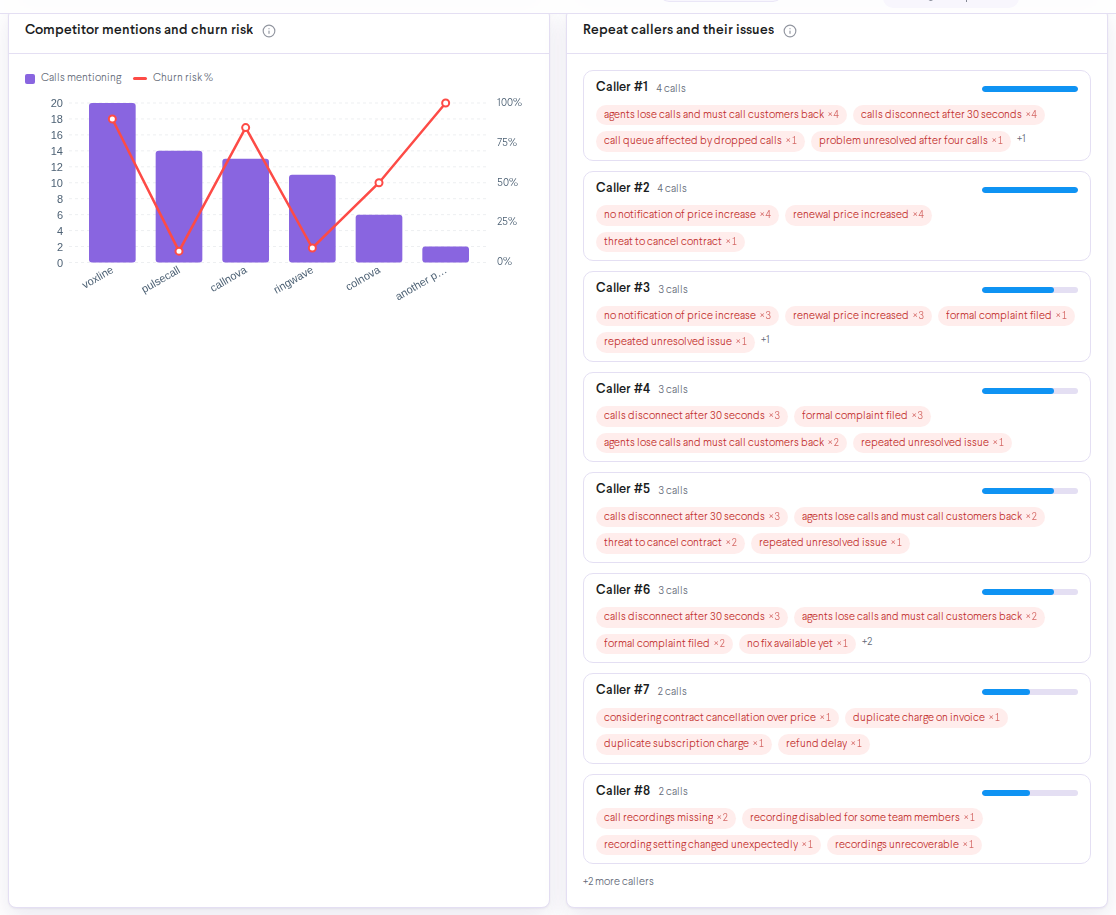The image size is (1116, 915).
Task: Click churn risk data point on pulsecall
Action: [x=179, y=251]
